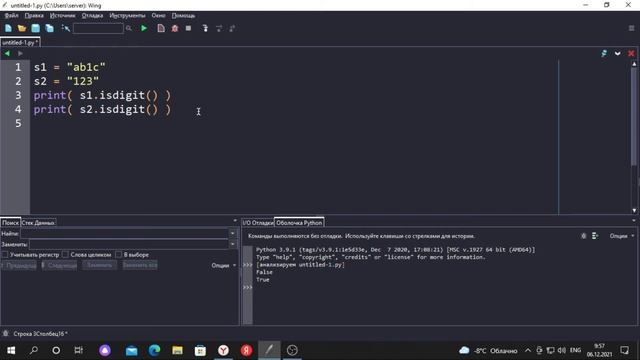Open the Yandex Browser taskbar icon

223,350
